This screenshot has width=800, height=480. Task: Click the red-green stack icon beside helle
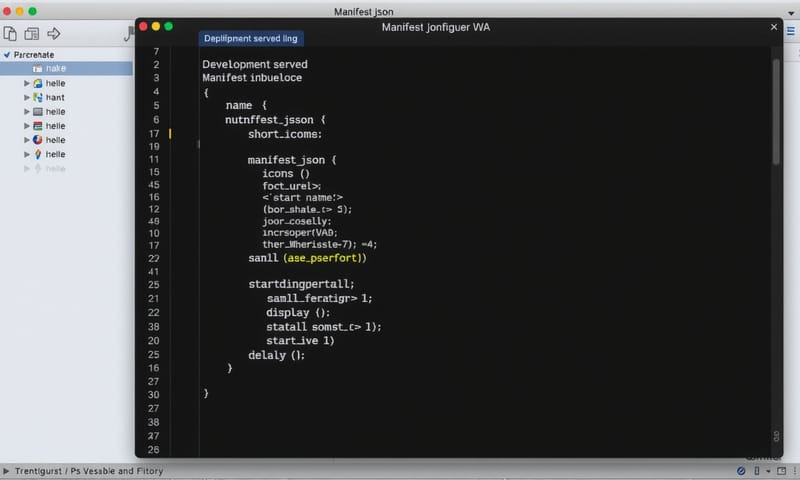pyautogui.click(x=38, y=125)
